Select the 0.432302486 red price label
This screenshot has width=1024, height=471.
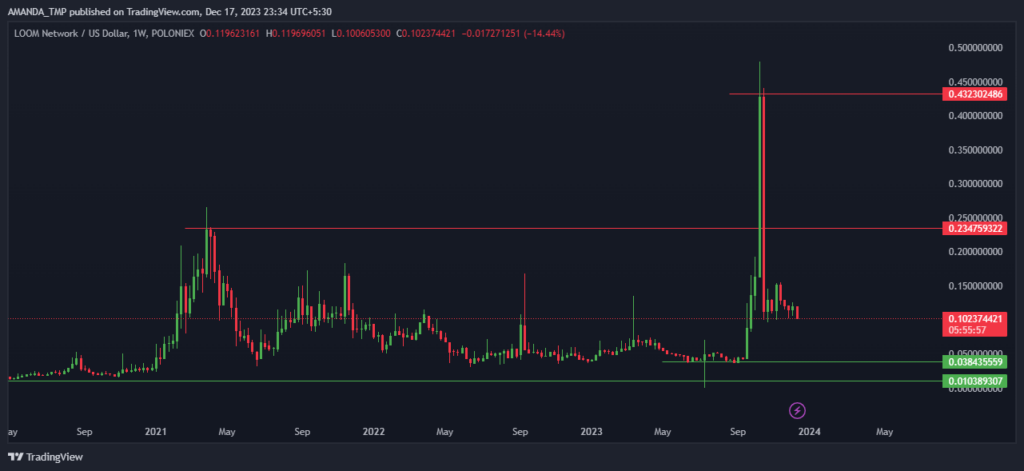tap(974, 94)
